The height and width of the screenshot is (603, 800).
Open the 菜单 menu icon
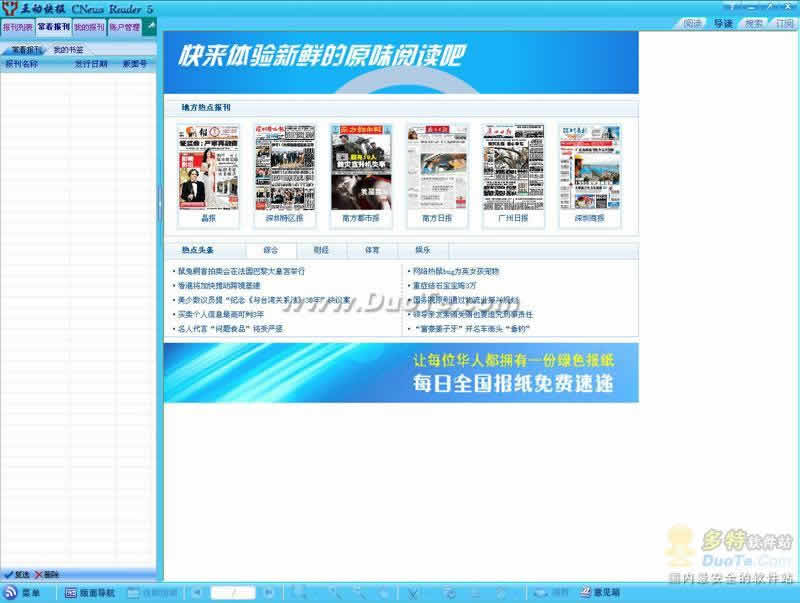click(10, 592)
